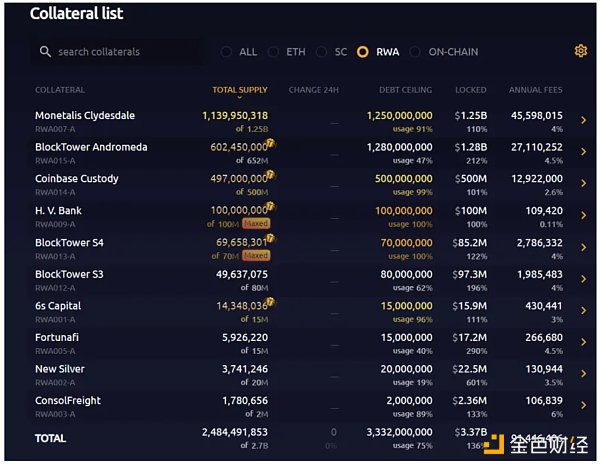Sort by the CHANGE 24H column header
Screen dimensions: 600x466
point(313,90)
